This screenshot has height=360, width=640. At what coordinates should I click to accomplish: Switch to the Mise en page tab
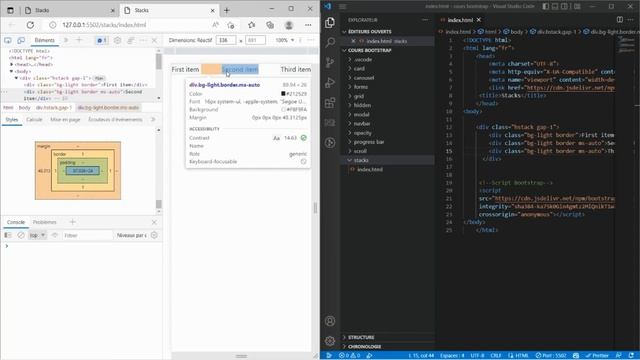[65, 120]
